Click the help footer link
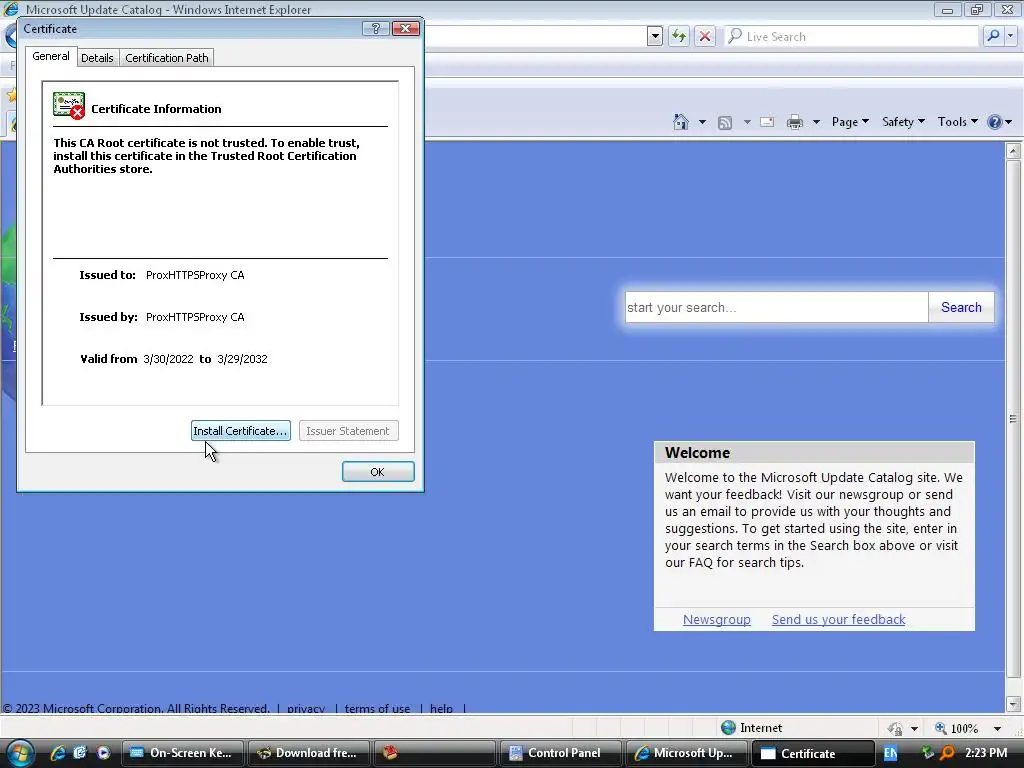 click(x=441, y=708)
